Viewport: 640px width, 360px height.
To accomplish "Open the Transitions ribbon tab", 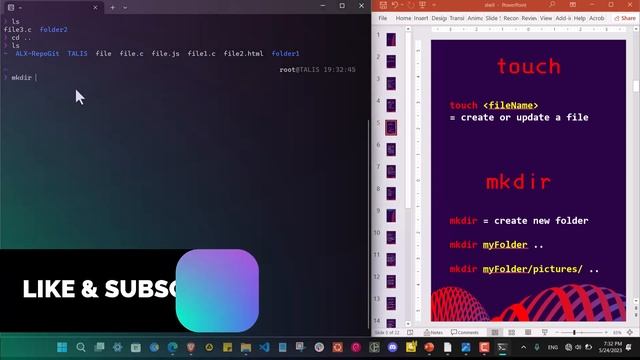I will 457,18.
